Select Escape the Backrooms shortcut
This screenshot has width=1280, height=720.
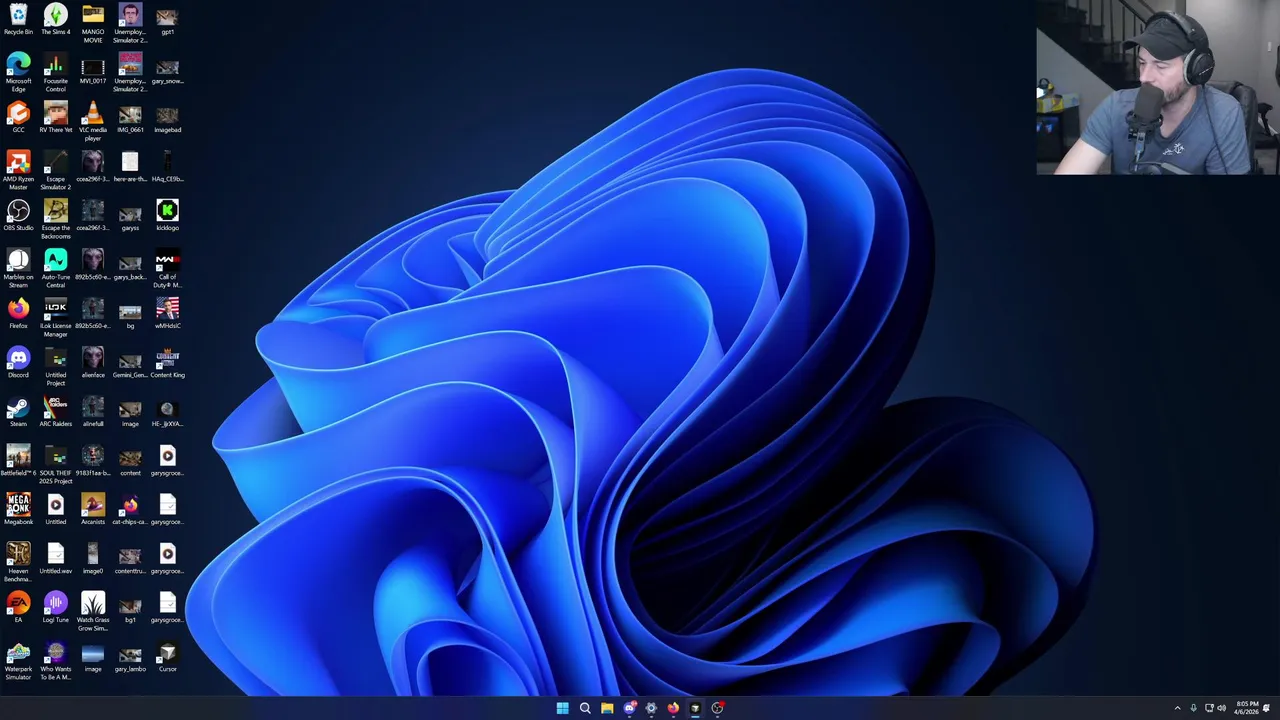[55, 219]
